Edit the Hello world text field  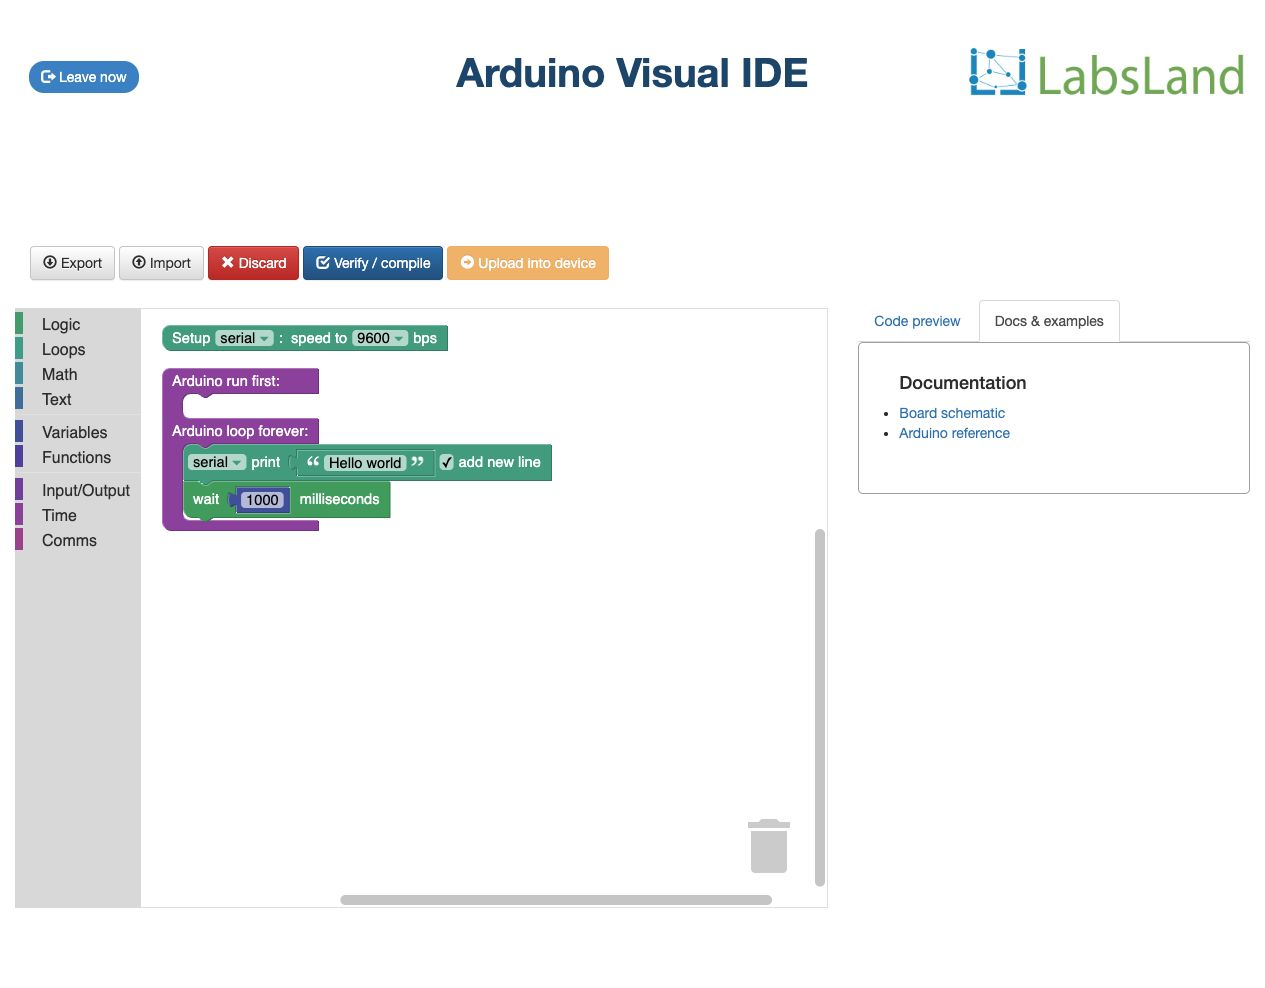[365, 463]
